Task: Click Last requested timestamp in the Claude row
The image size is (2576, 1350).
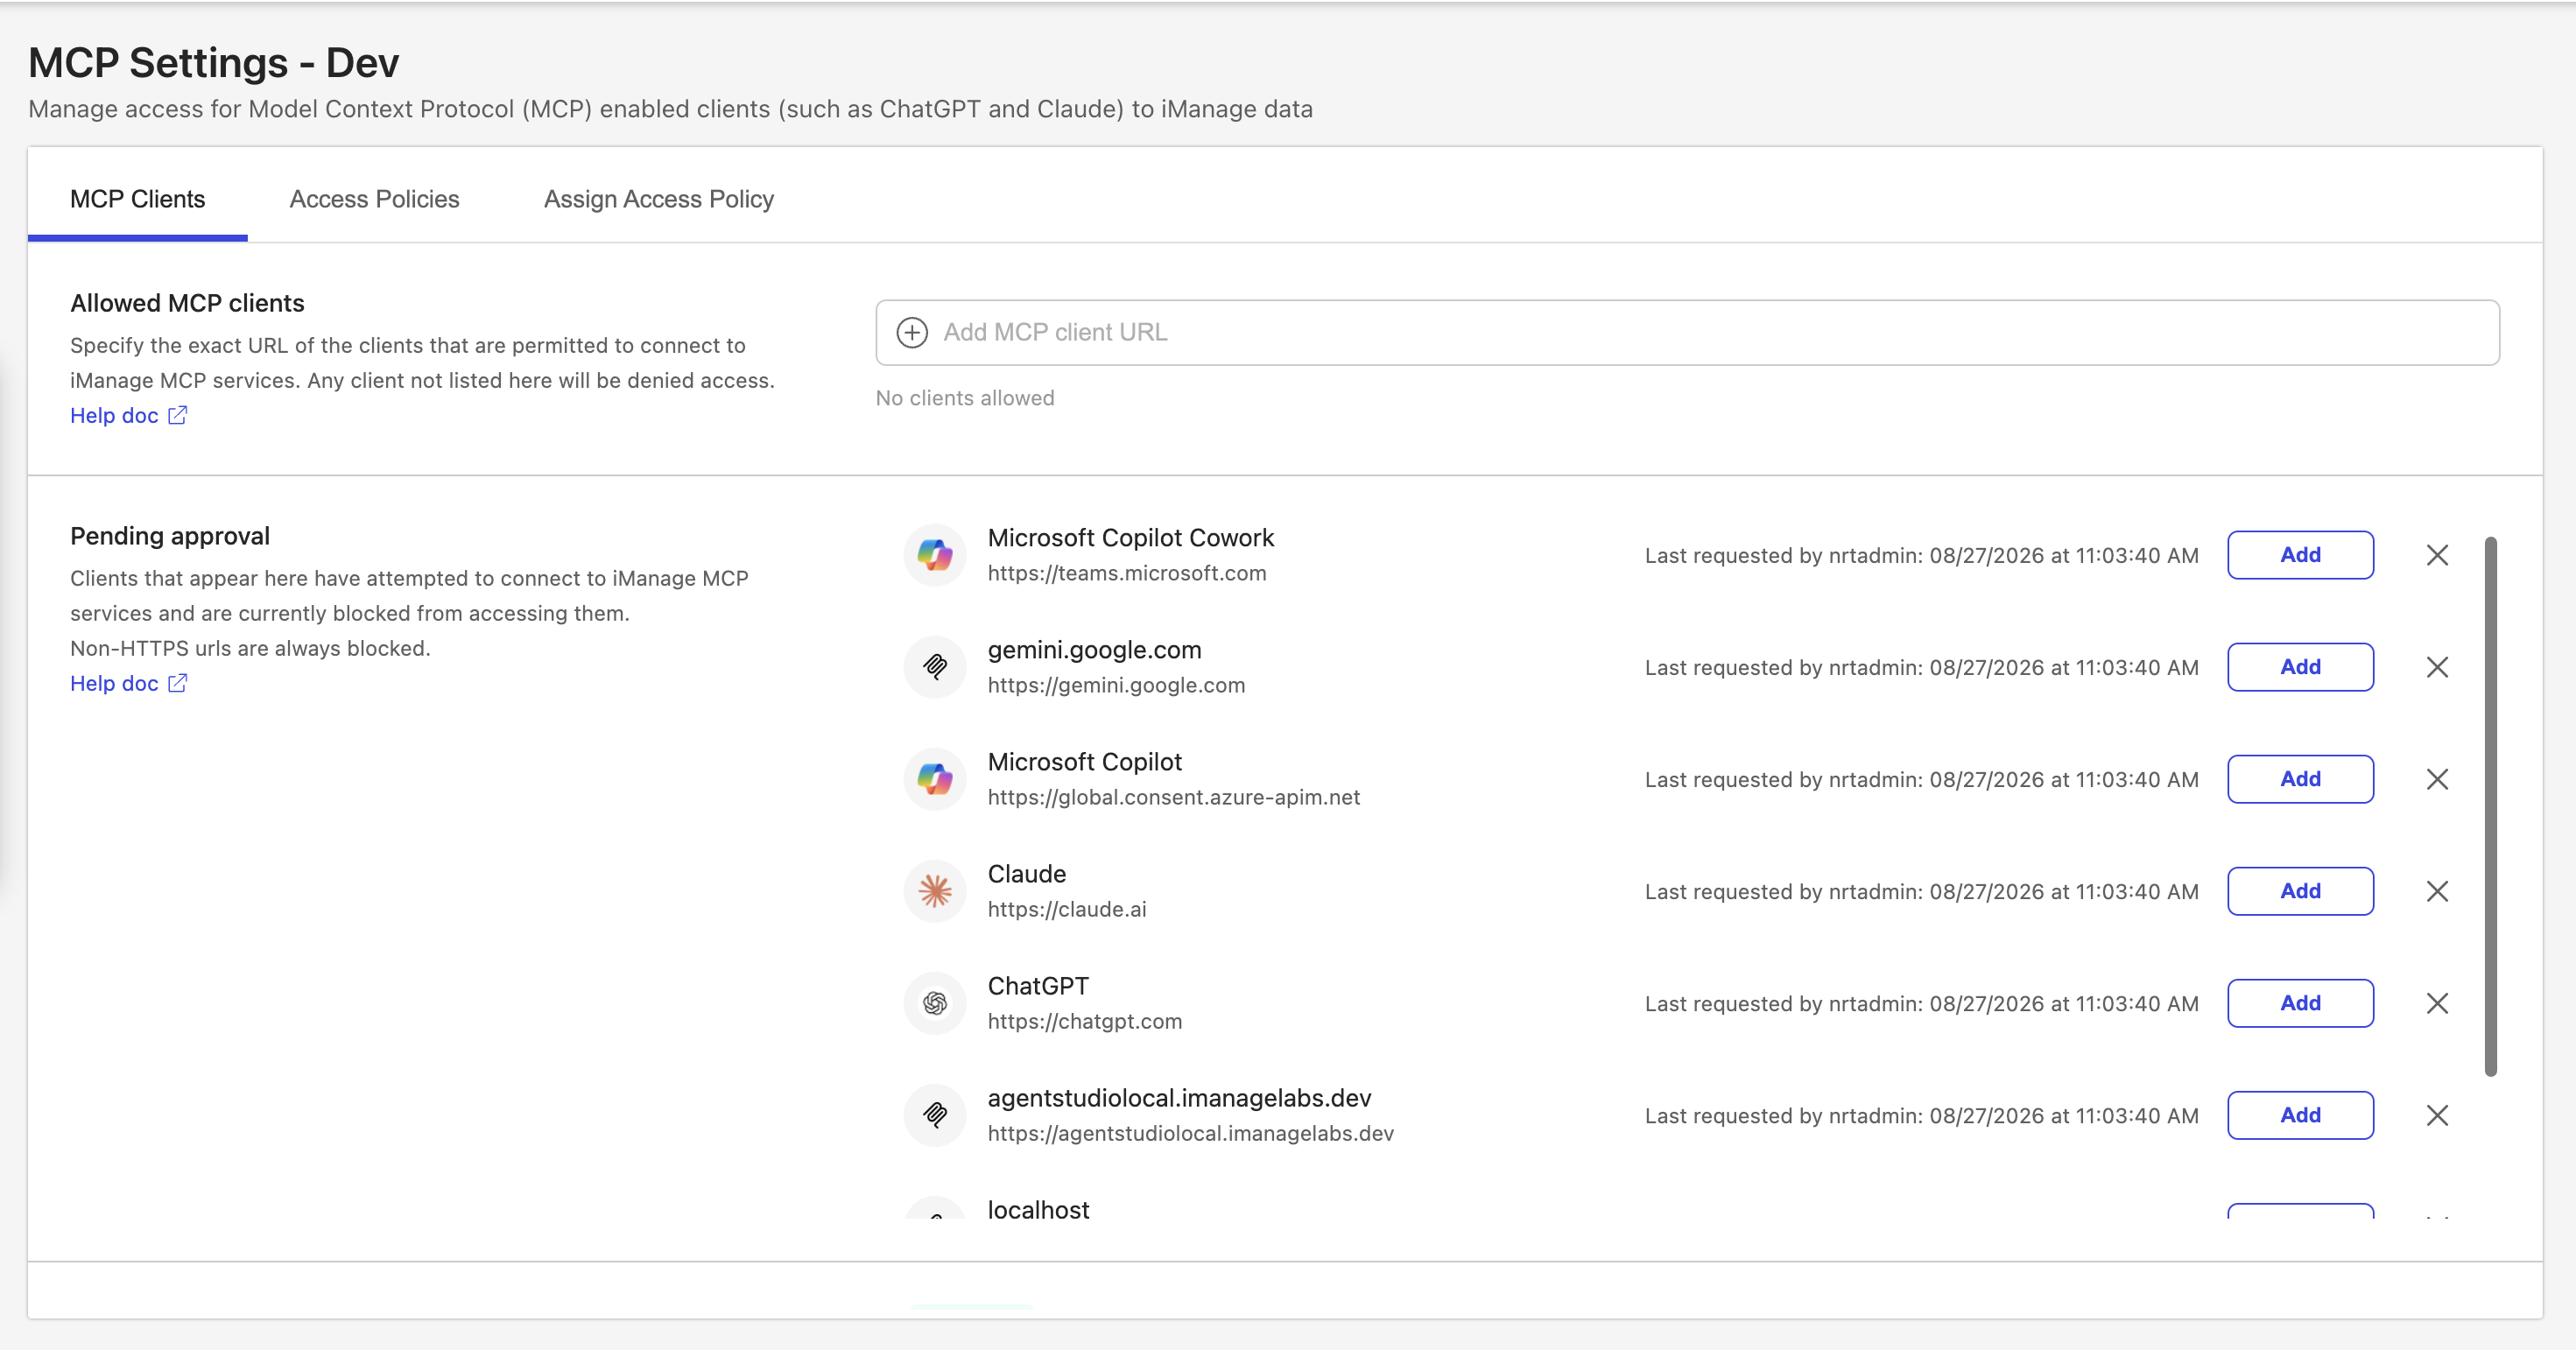Action: pos(1922,891)
